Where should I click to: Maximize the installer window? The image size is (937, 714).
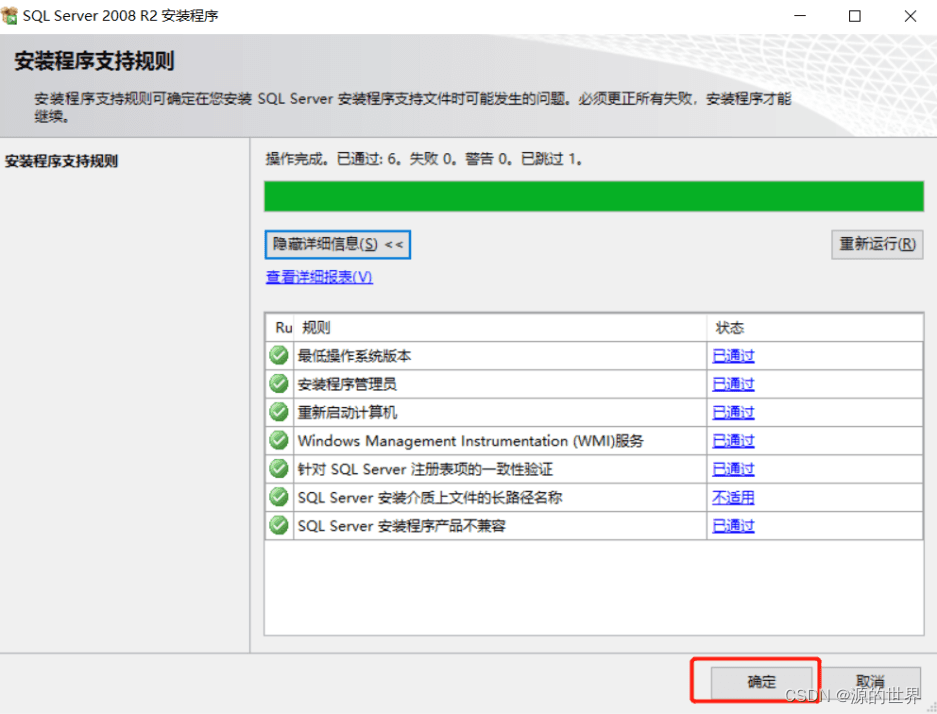point(855,16)
